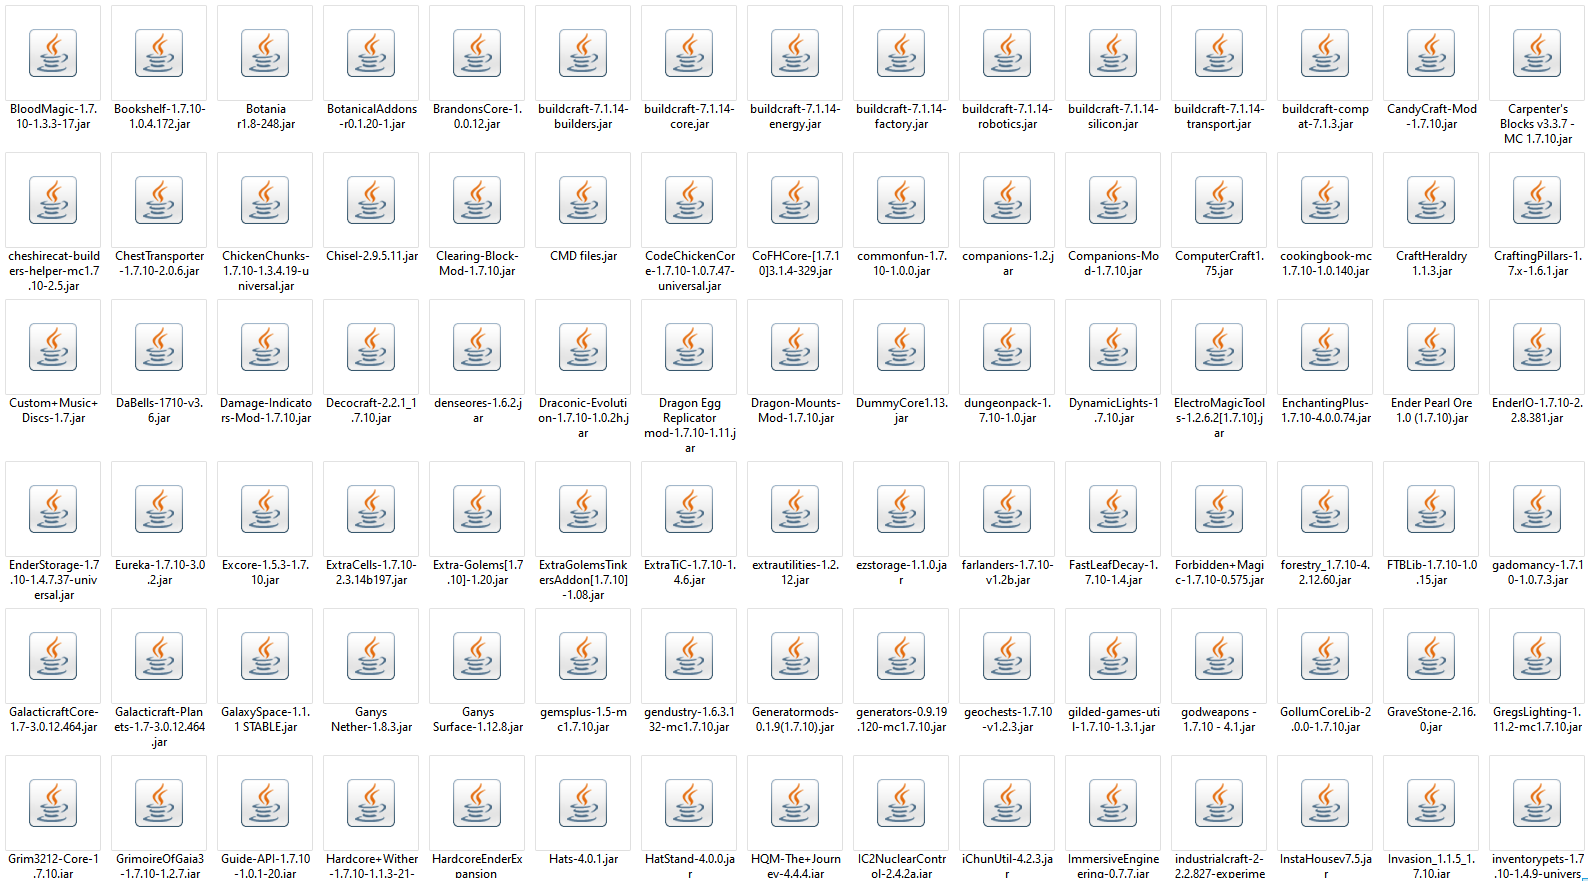Select buildcraft-7.1.14-builders.jar icon
The height and width of the screenshot is (881, 1588).
(583, 53)
